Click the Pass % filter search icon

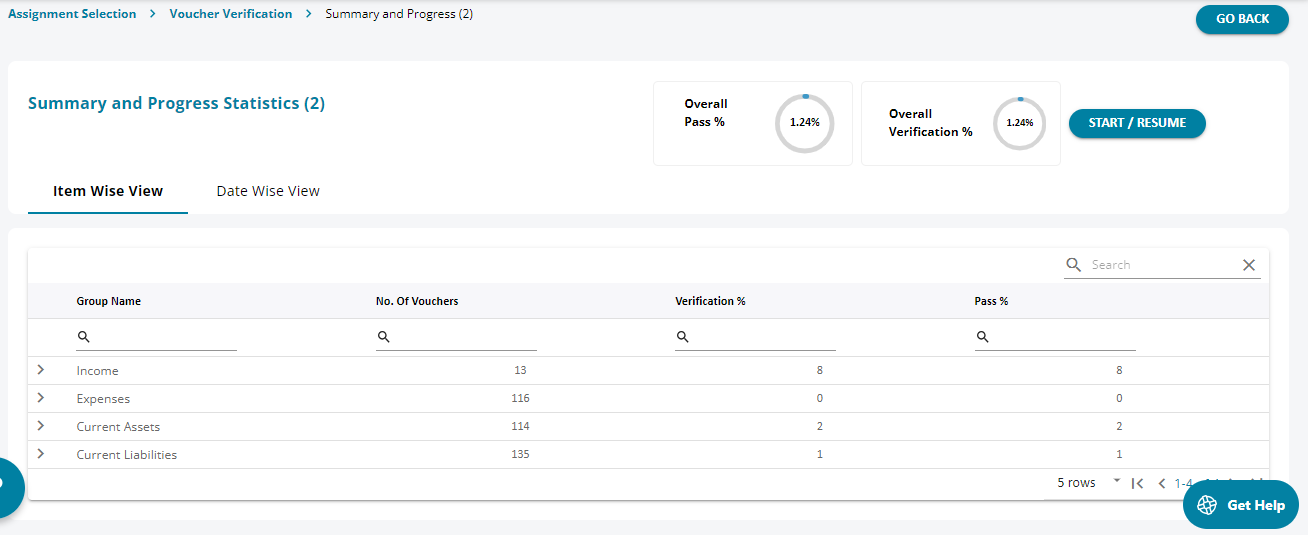point(983,338)
